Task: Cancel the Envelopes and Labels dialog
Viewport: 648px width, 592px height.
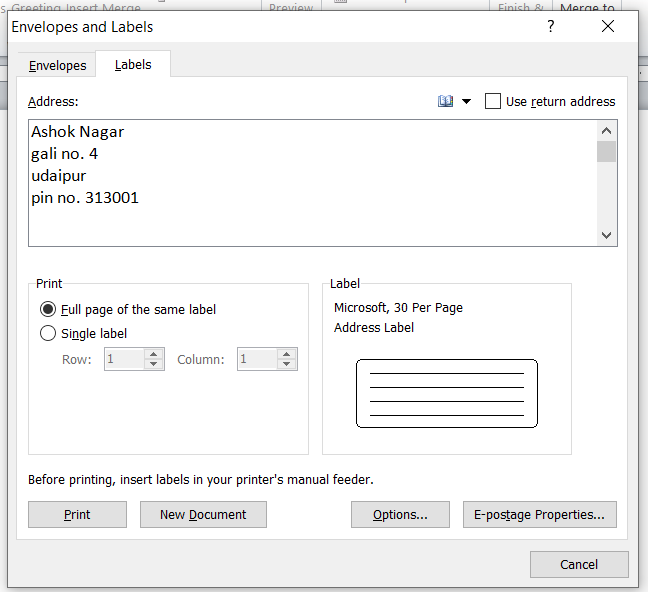Action: [578, 564]
